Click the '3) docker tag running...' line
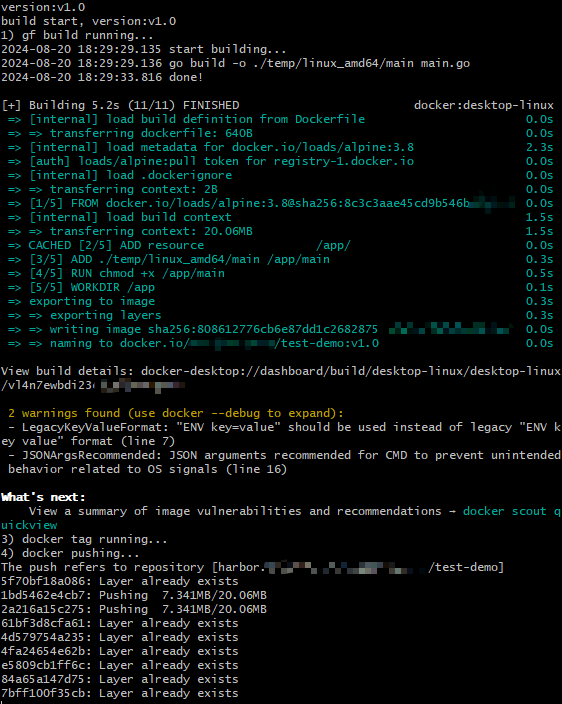 pyautogui.click(x=84, y=539)
